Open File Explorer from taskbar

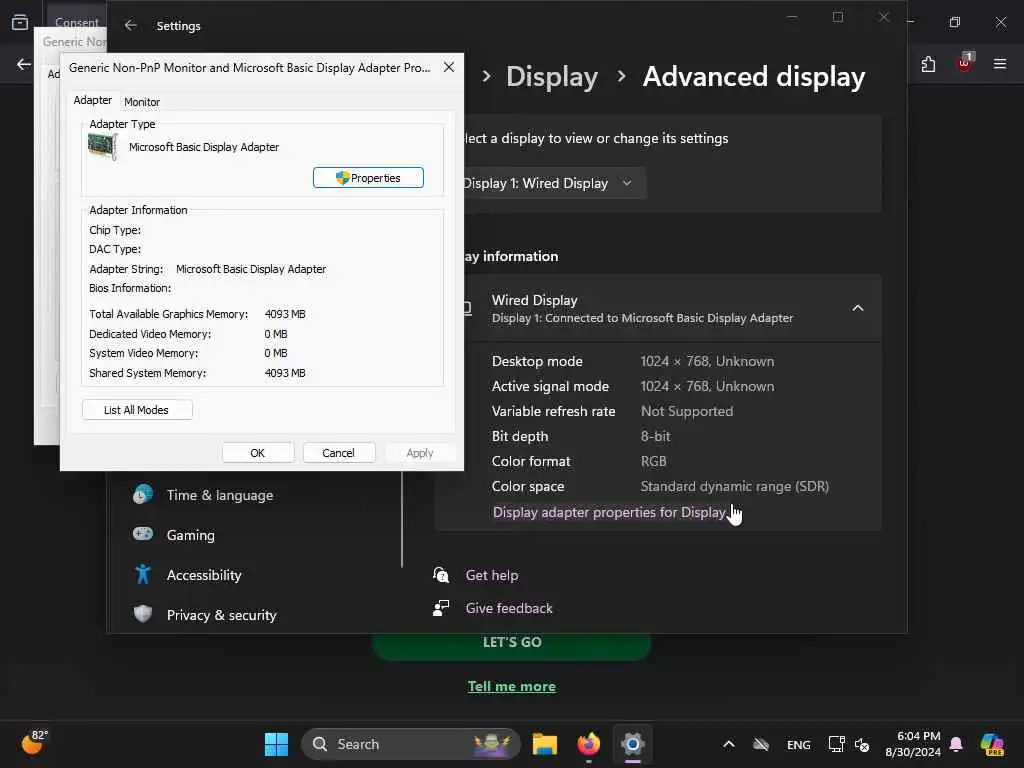point(545,744)
